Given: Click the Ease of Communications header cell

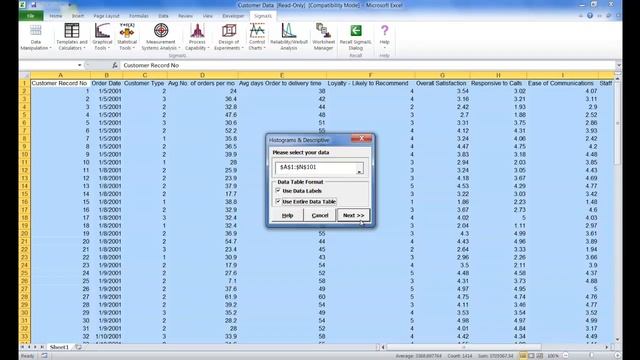Looking at the screenshot, I should [562, 83].
